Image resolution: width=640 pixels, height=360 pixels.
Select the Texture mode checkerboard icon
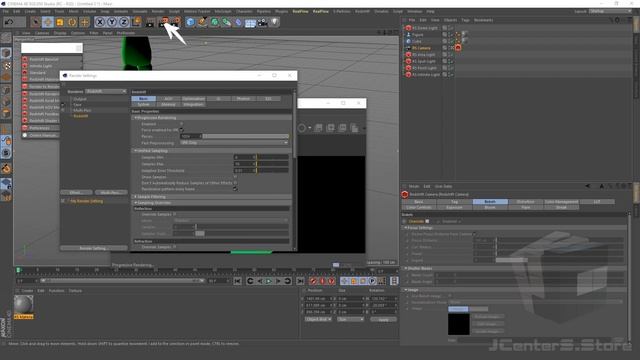(x=6, y=65)
